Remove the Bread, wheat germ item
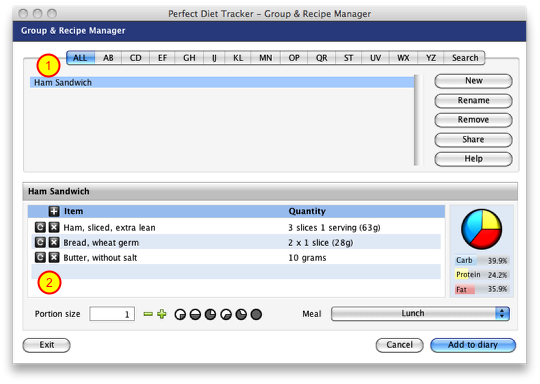Screen dimensions: 540x384 pyautogui.click(x=54, y=242)
